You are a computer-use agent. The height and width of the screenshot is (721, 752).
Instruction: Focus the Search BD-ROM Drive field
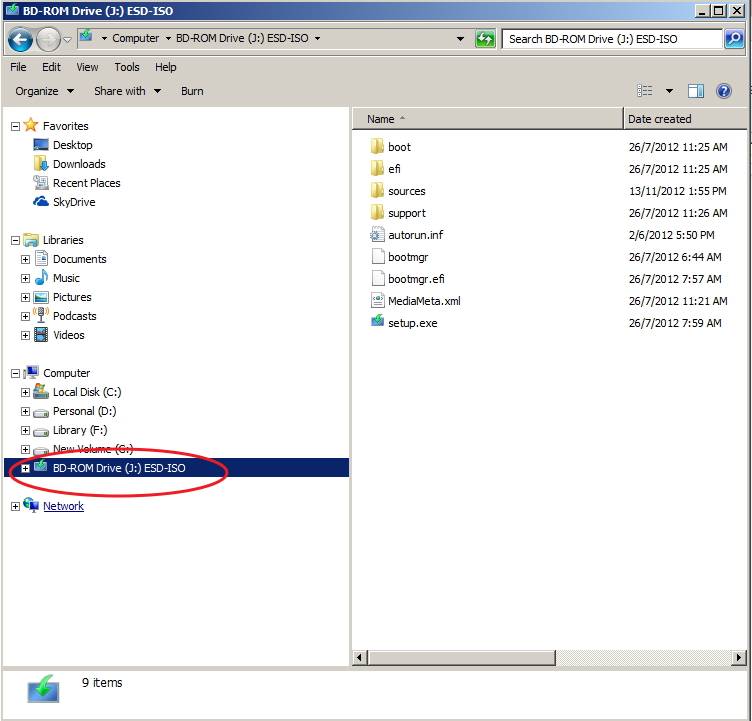(612, 39)
